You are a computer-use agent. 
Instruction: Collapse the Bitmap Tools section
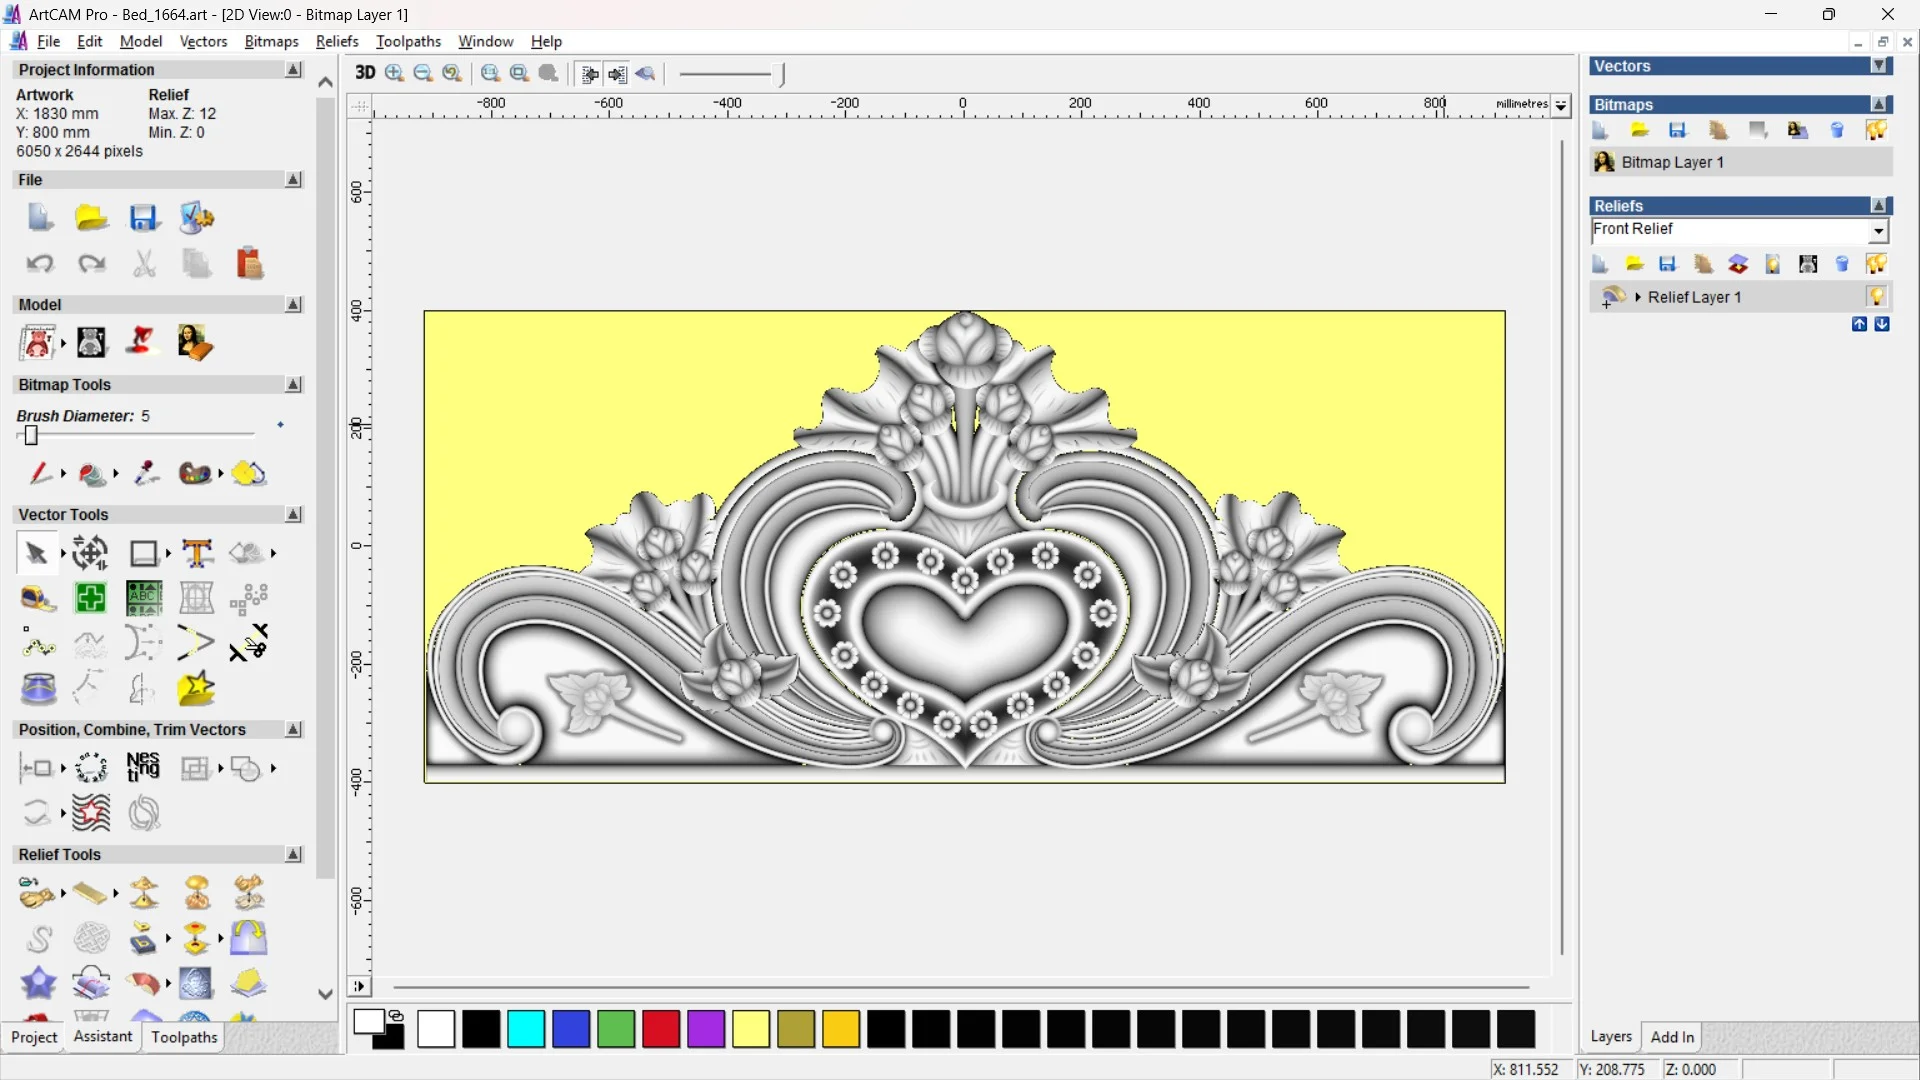(293, 385)
